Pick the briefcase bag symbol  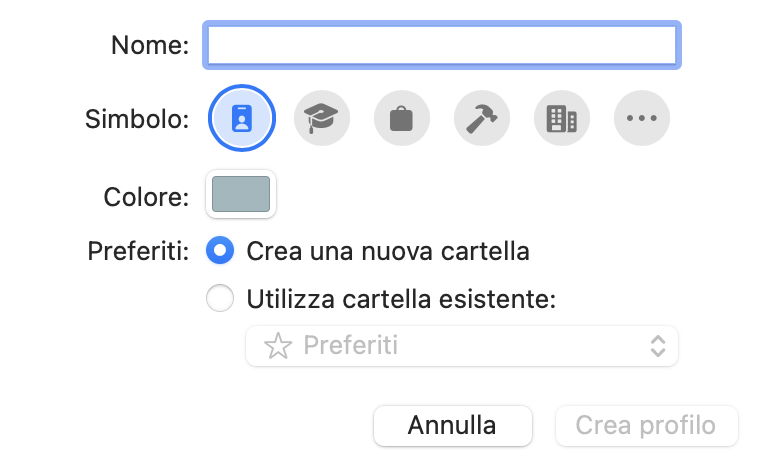[402, 118]
